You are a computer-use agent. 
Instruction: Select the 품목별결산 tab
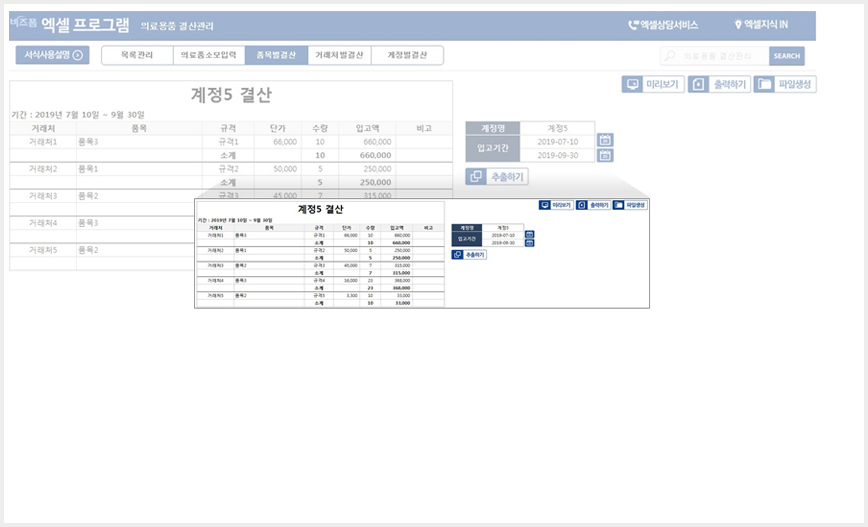coord(276,55)
